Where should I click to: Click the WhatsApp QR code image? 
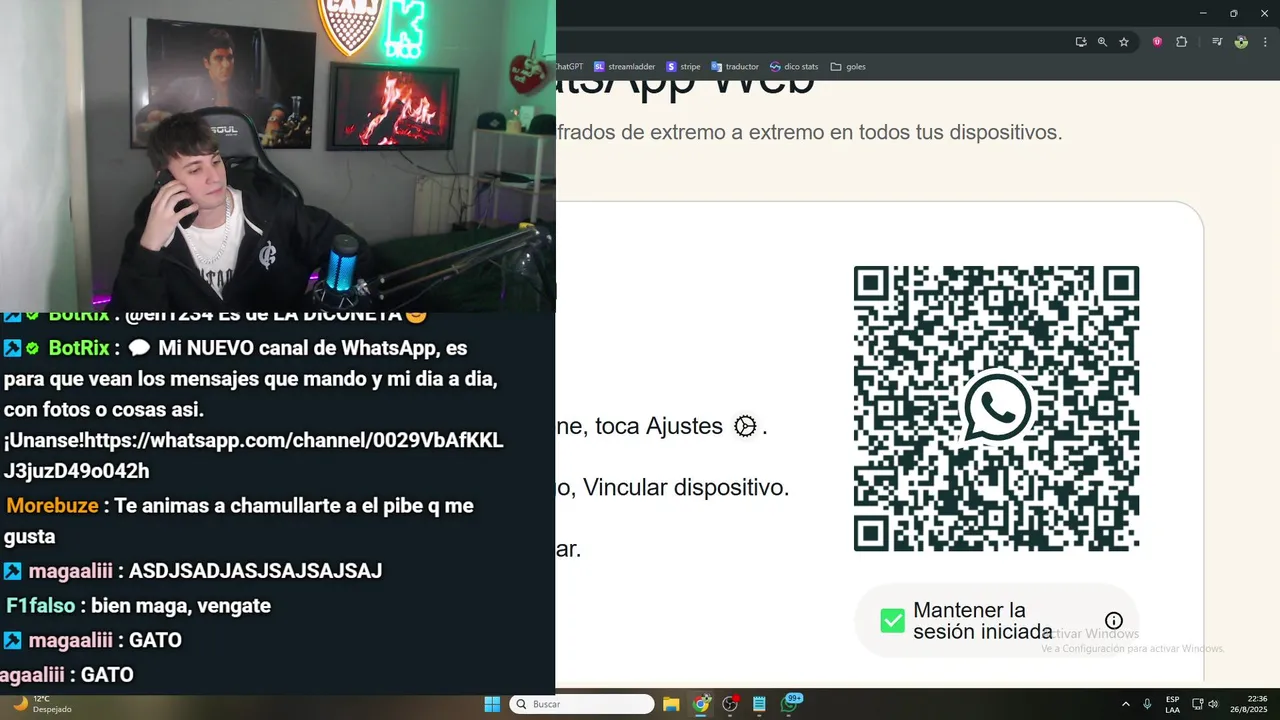996,408
